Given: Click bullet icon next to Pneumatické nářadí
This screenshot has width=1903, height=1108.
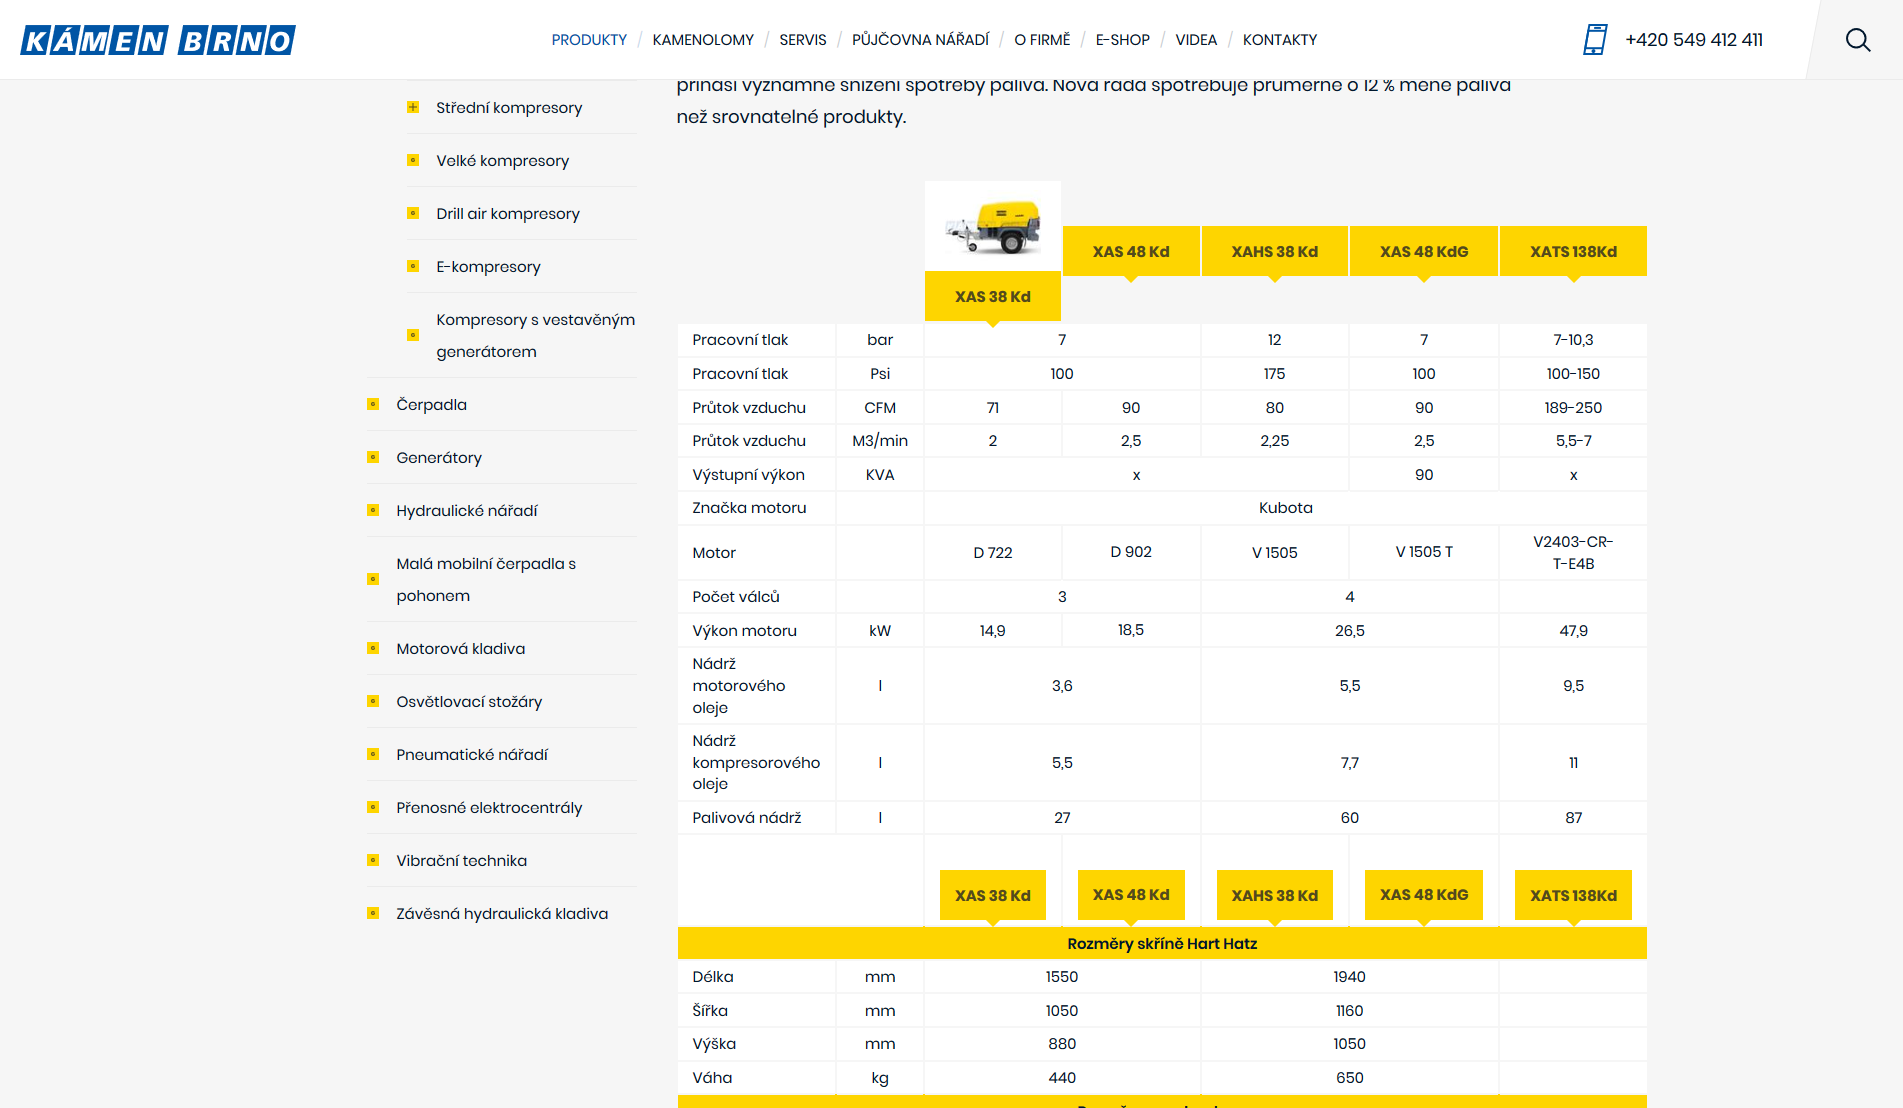Looking at the screenshot, I should tap(373, 754).
